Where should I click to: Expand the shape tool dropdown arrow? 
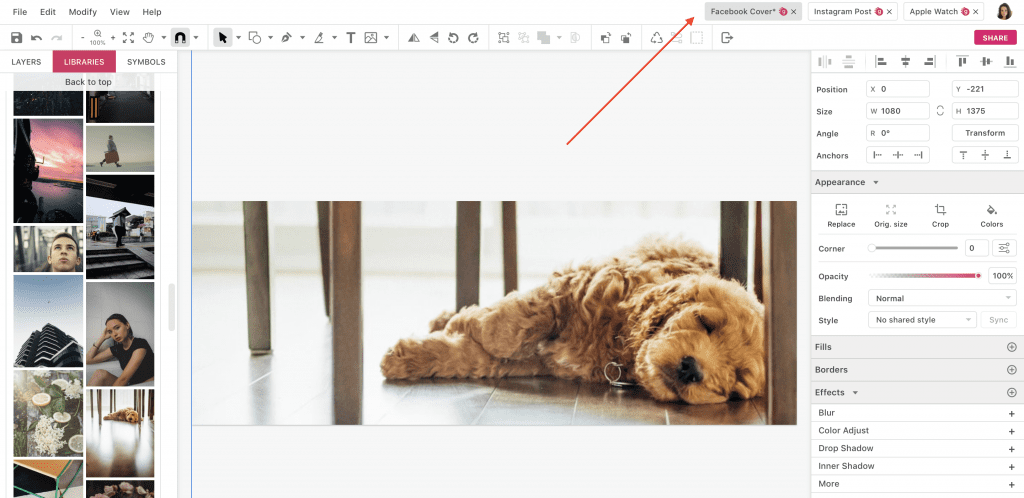[270, 38]
